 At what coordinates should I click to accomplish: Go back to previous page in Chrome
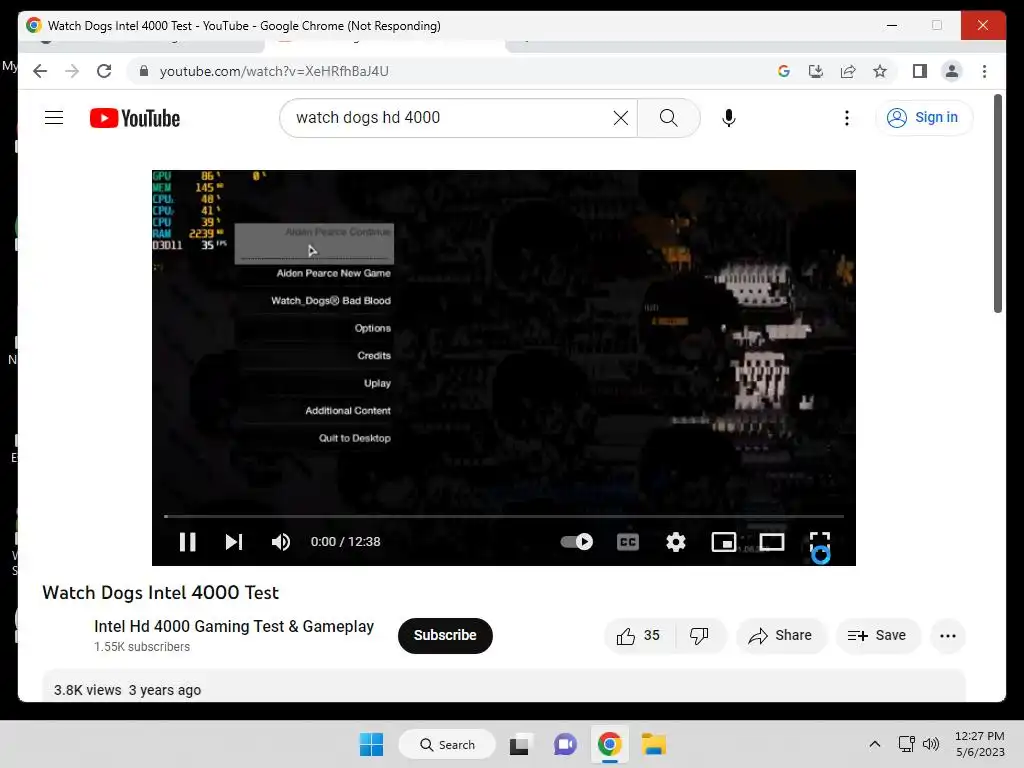click(40, 71)
